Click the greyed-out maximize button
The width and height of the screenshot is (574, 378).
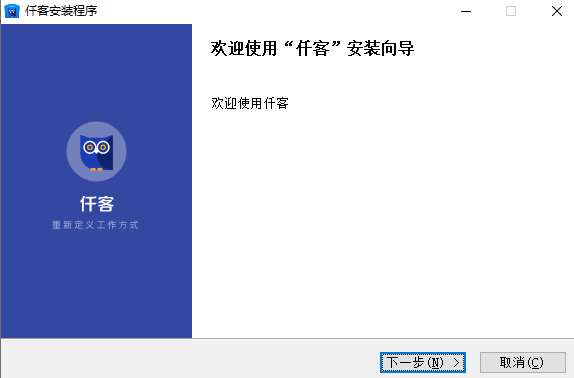pos(511,11)
